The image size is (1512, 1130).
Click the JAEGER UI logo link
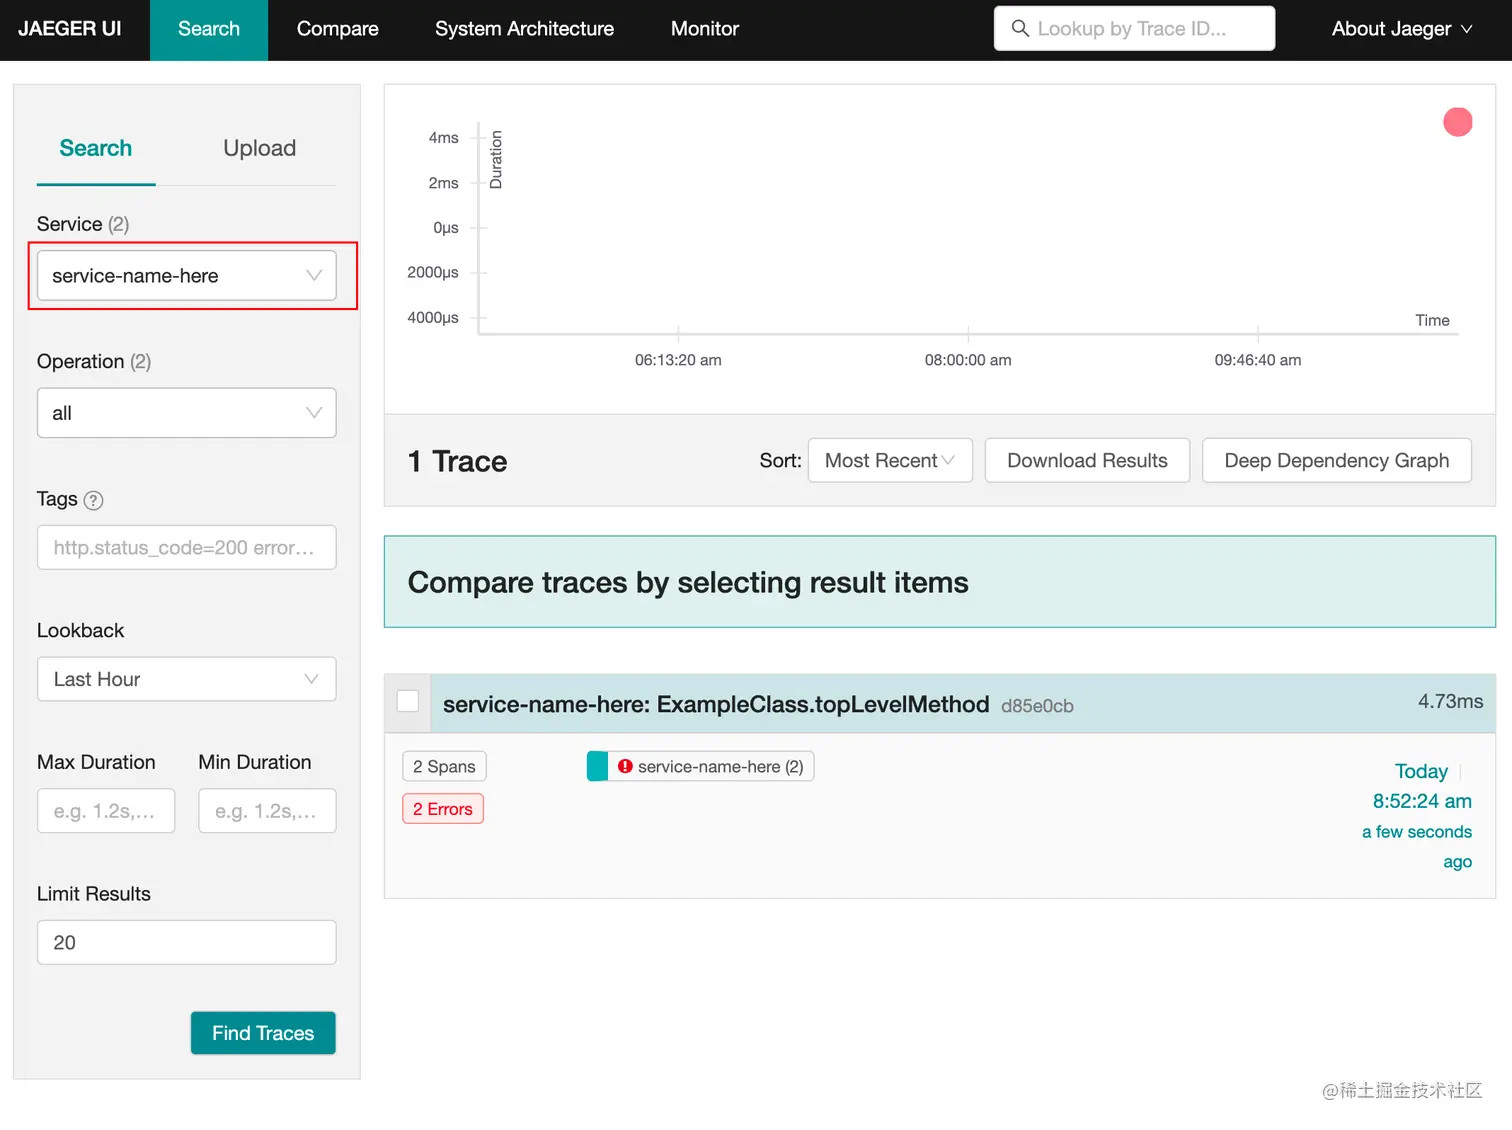point(69,29)
